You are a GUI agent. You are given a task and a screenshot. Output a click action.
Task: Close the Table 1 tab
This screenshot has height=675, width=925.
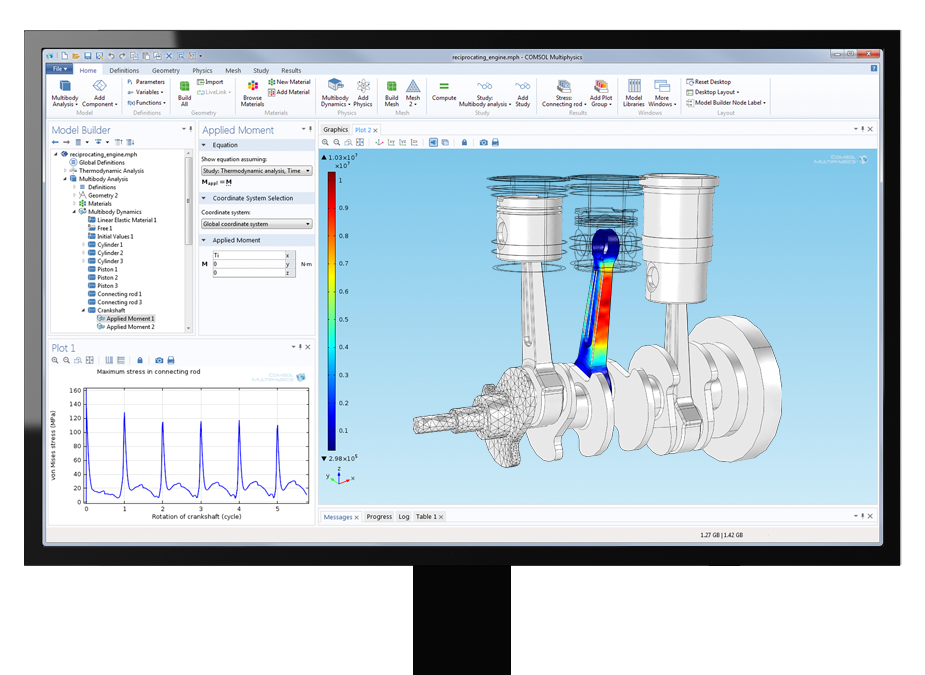[x=441, y=517]
